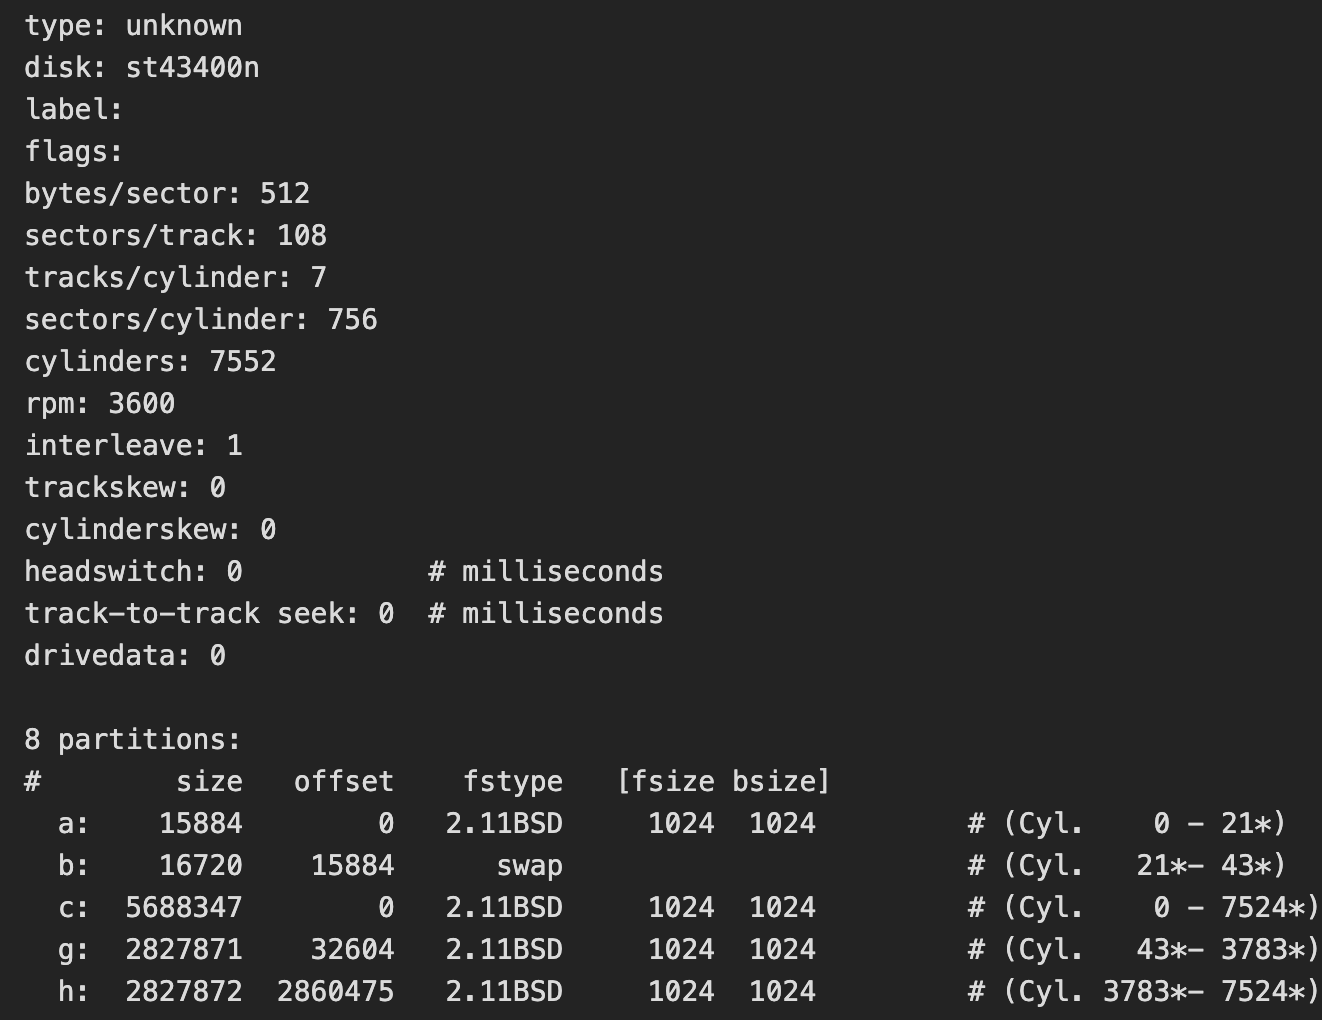1322x1020 pixels.
Task: Place cursor on the empty flags line
Action: click(x=74, y=152)
